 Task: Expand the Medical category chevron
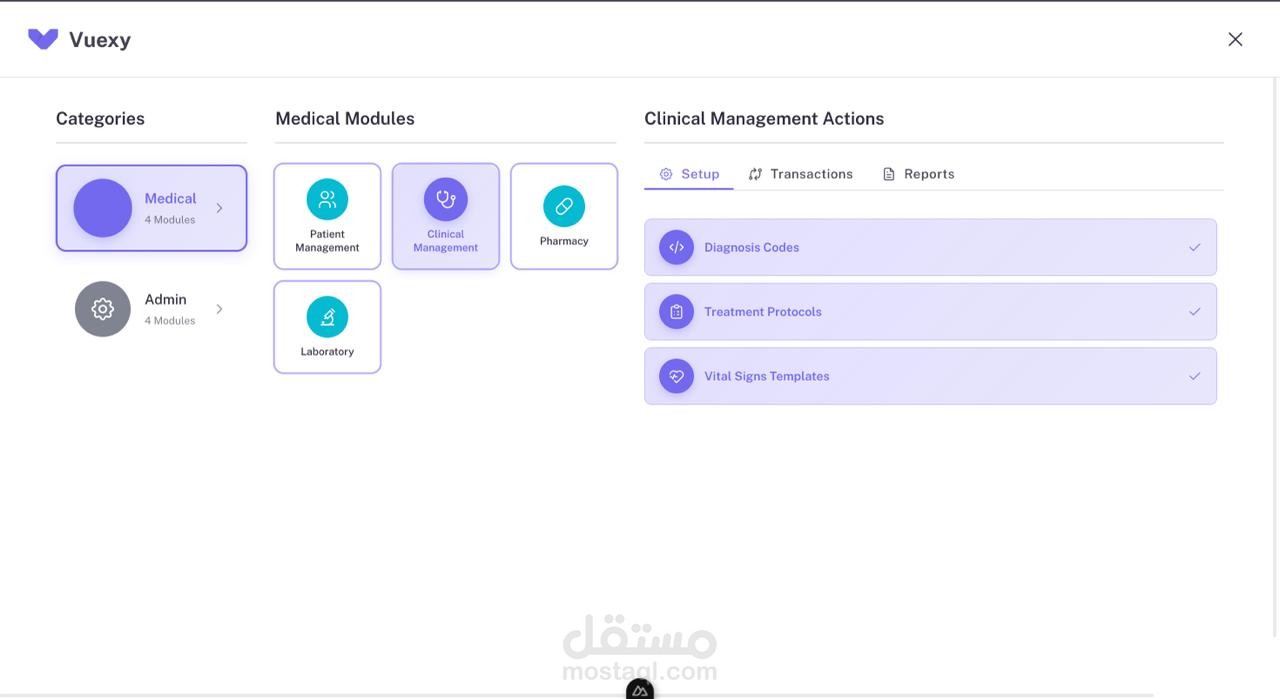220,208
